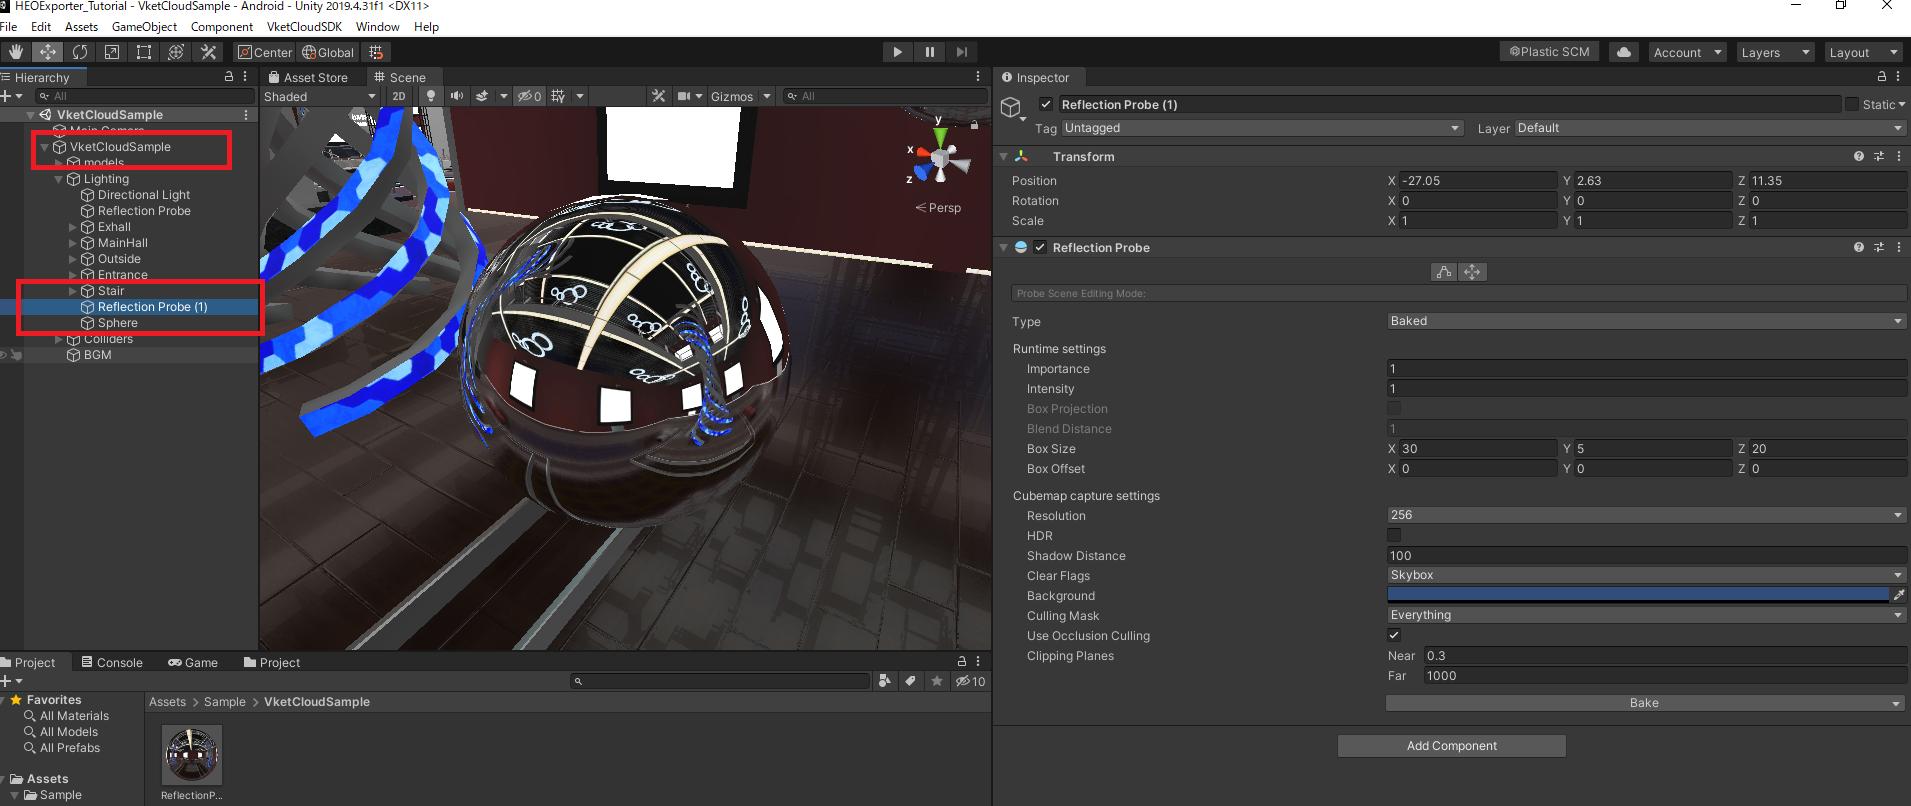Switch to the Console tab

click(x=111, y=662)
